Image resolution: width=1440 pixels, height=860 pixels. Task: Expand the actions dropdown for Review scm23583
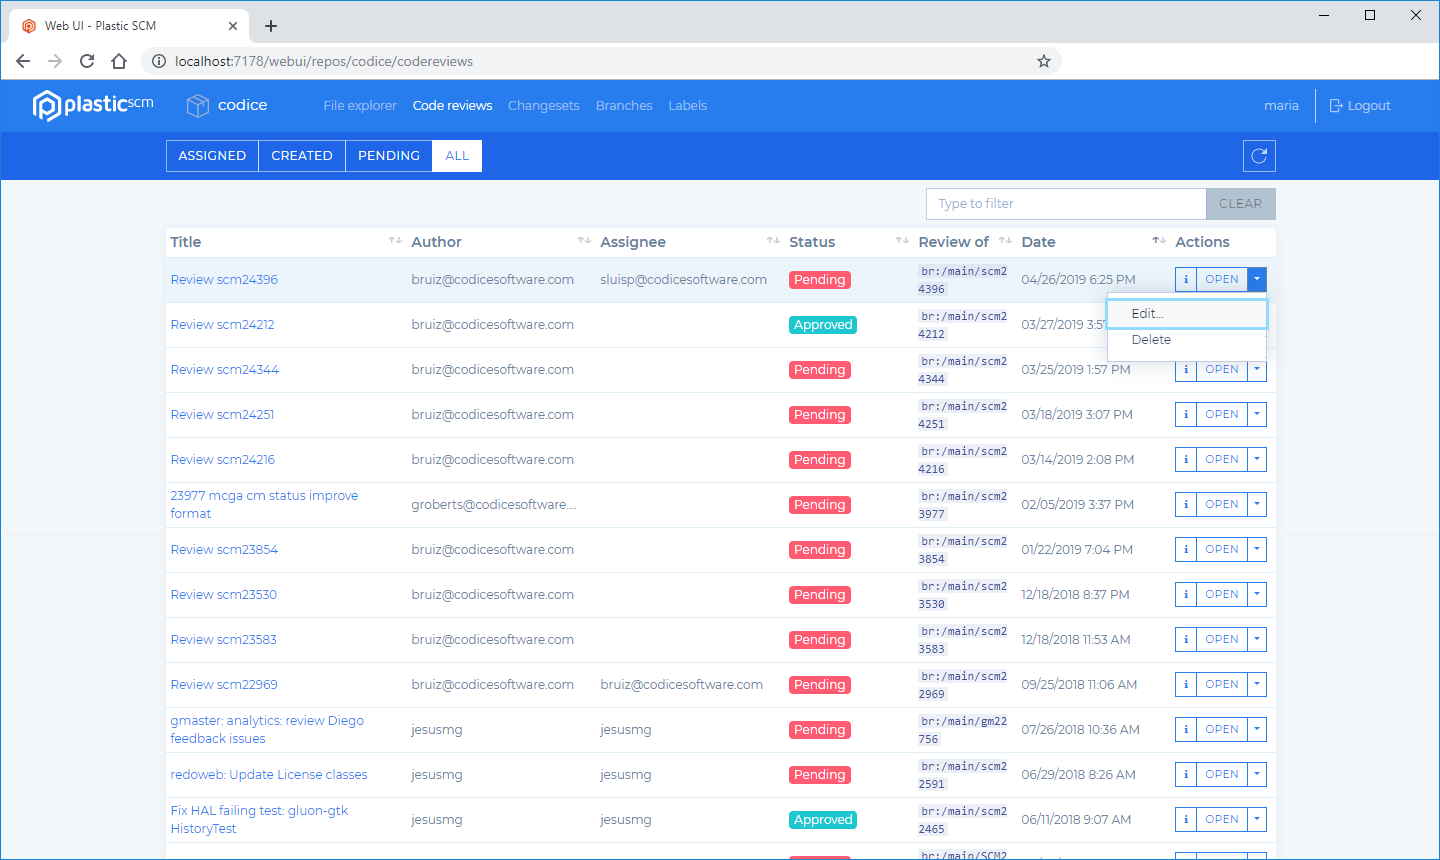(1257, 640)
